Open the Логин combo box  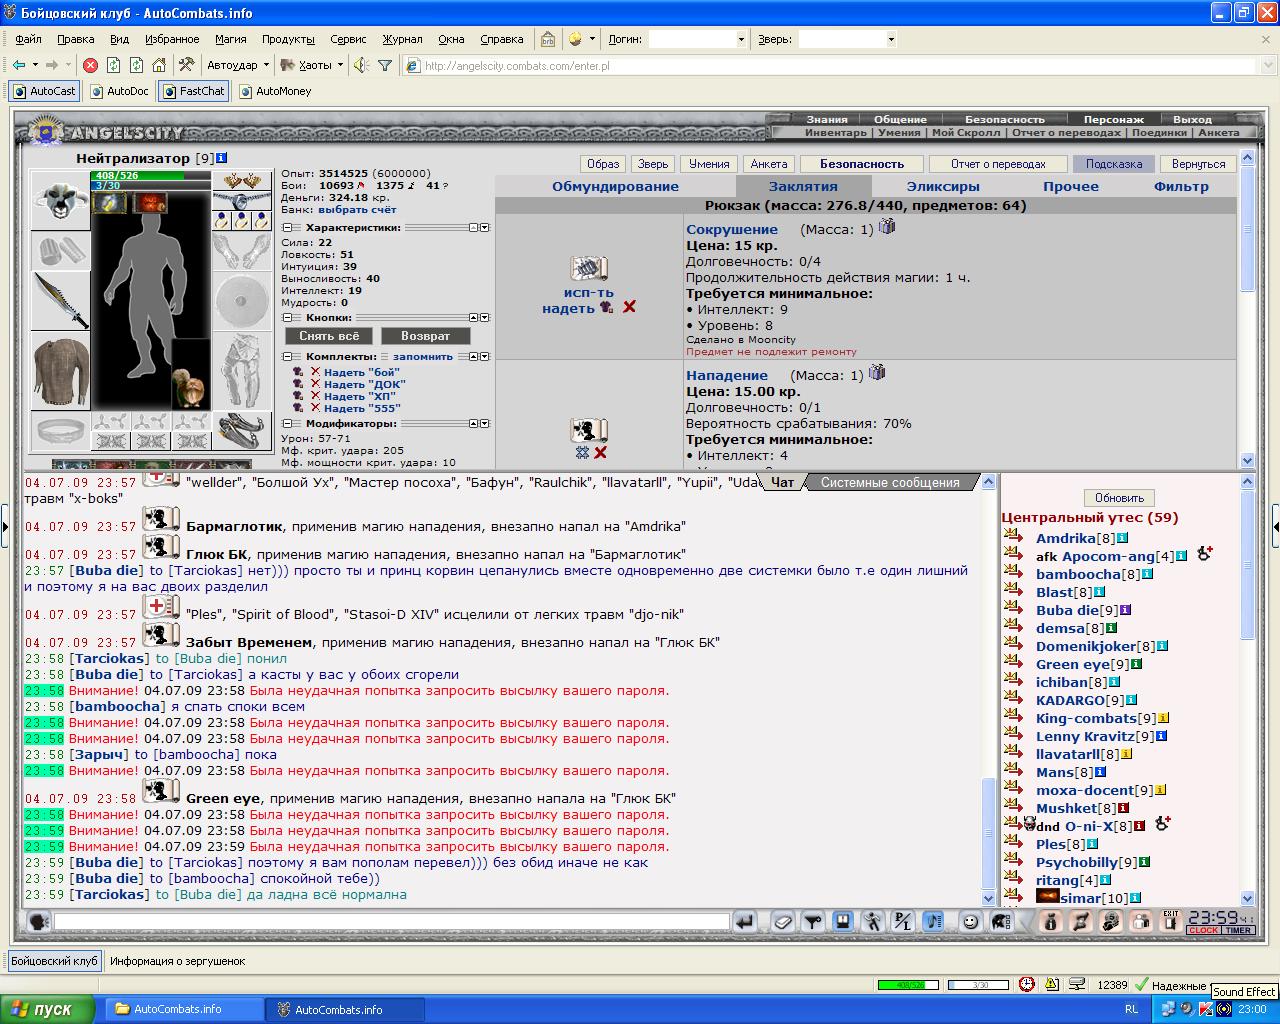(x=698, y=39)
